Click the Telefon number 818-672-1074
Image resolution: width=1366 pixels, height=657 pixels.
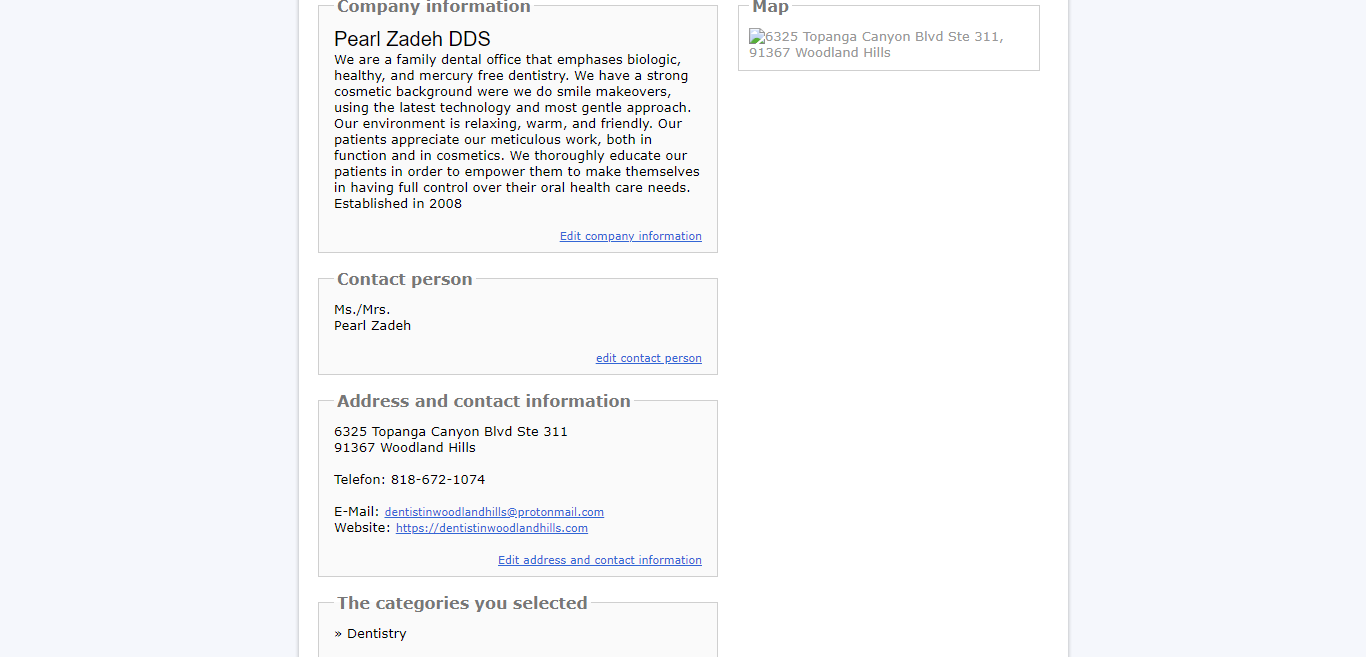438,480
